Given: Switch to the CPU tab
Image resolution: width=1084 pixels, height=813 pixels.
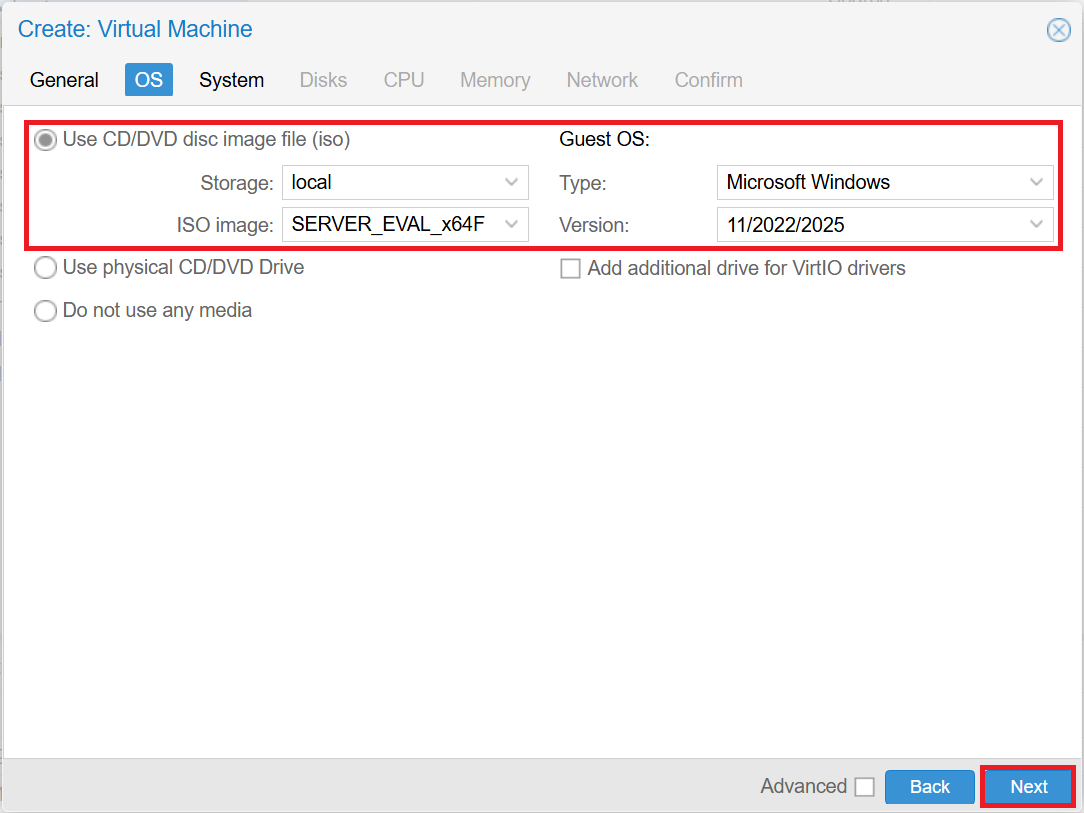Looking at the screenshot, I should [x=404, y=80].
